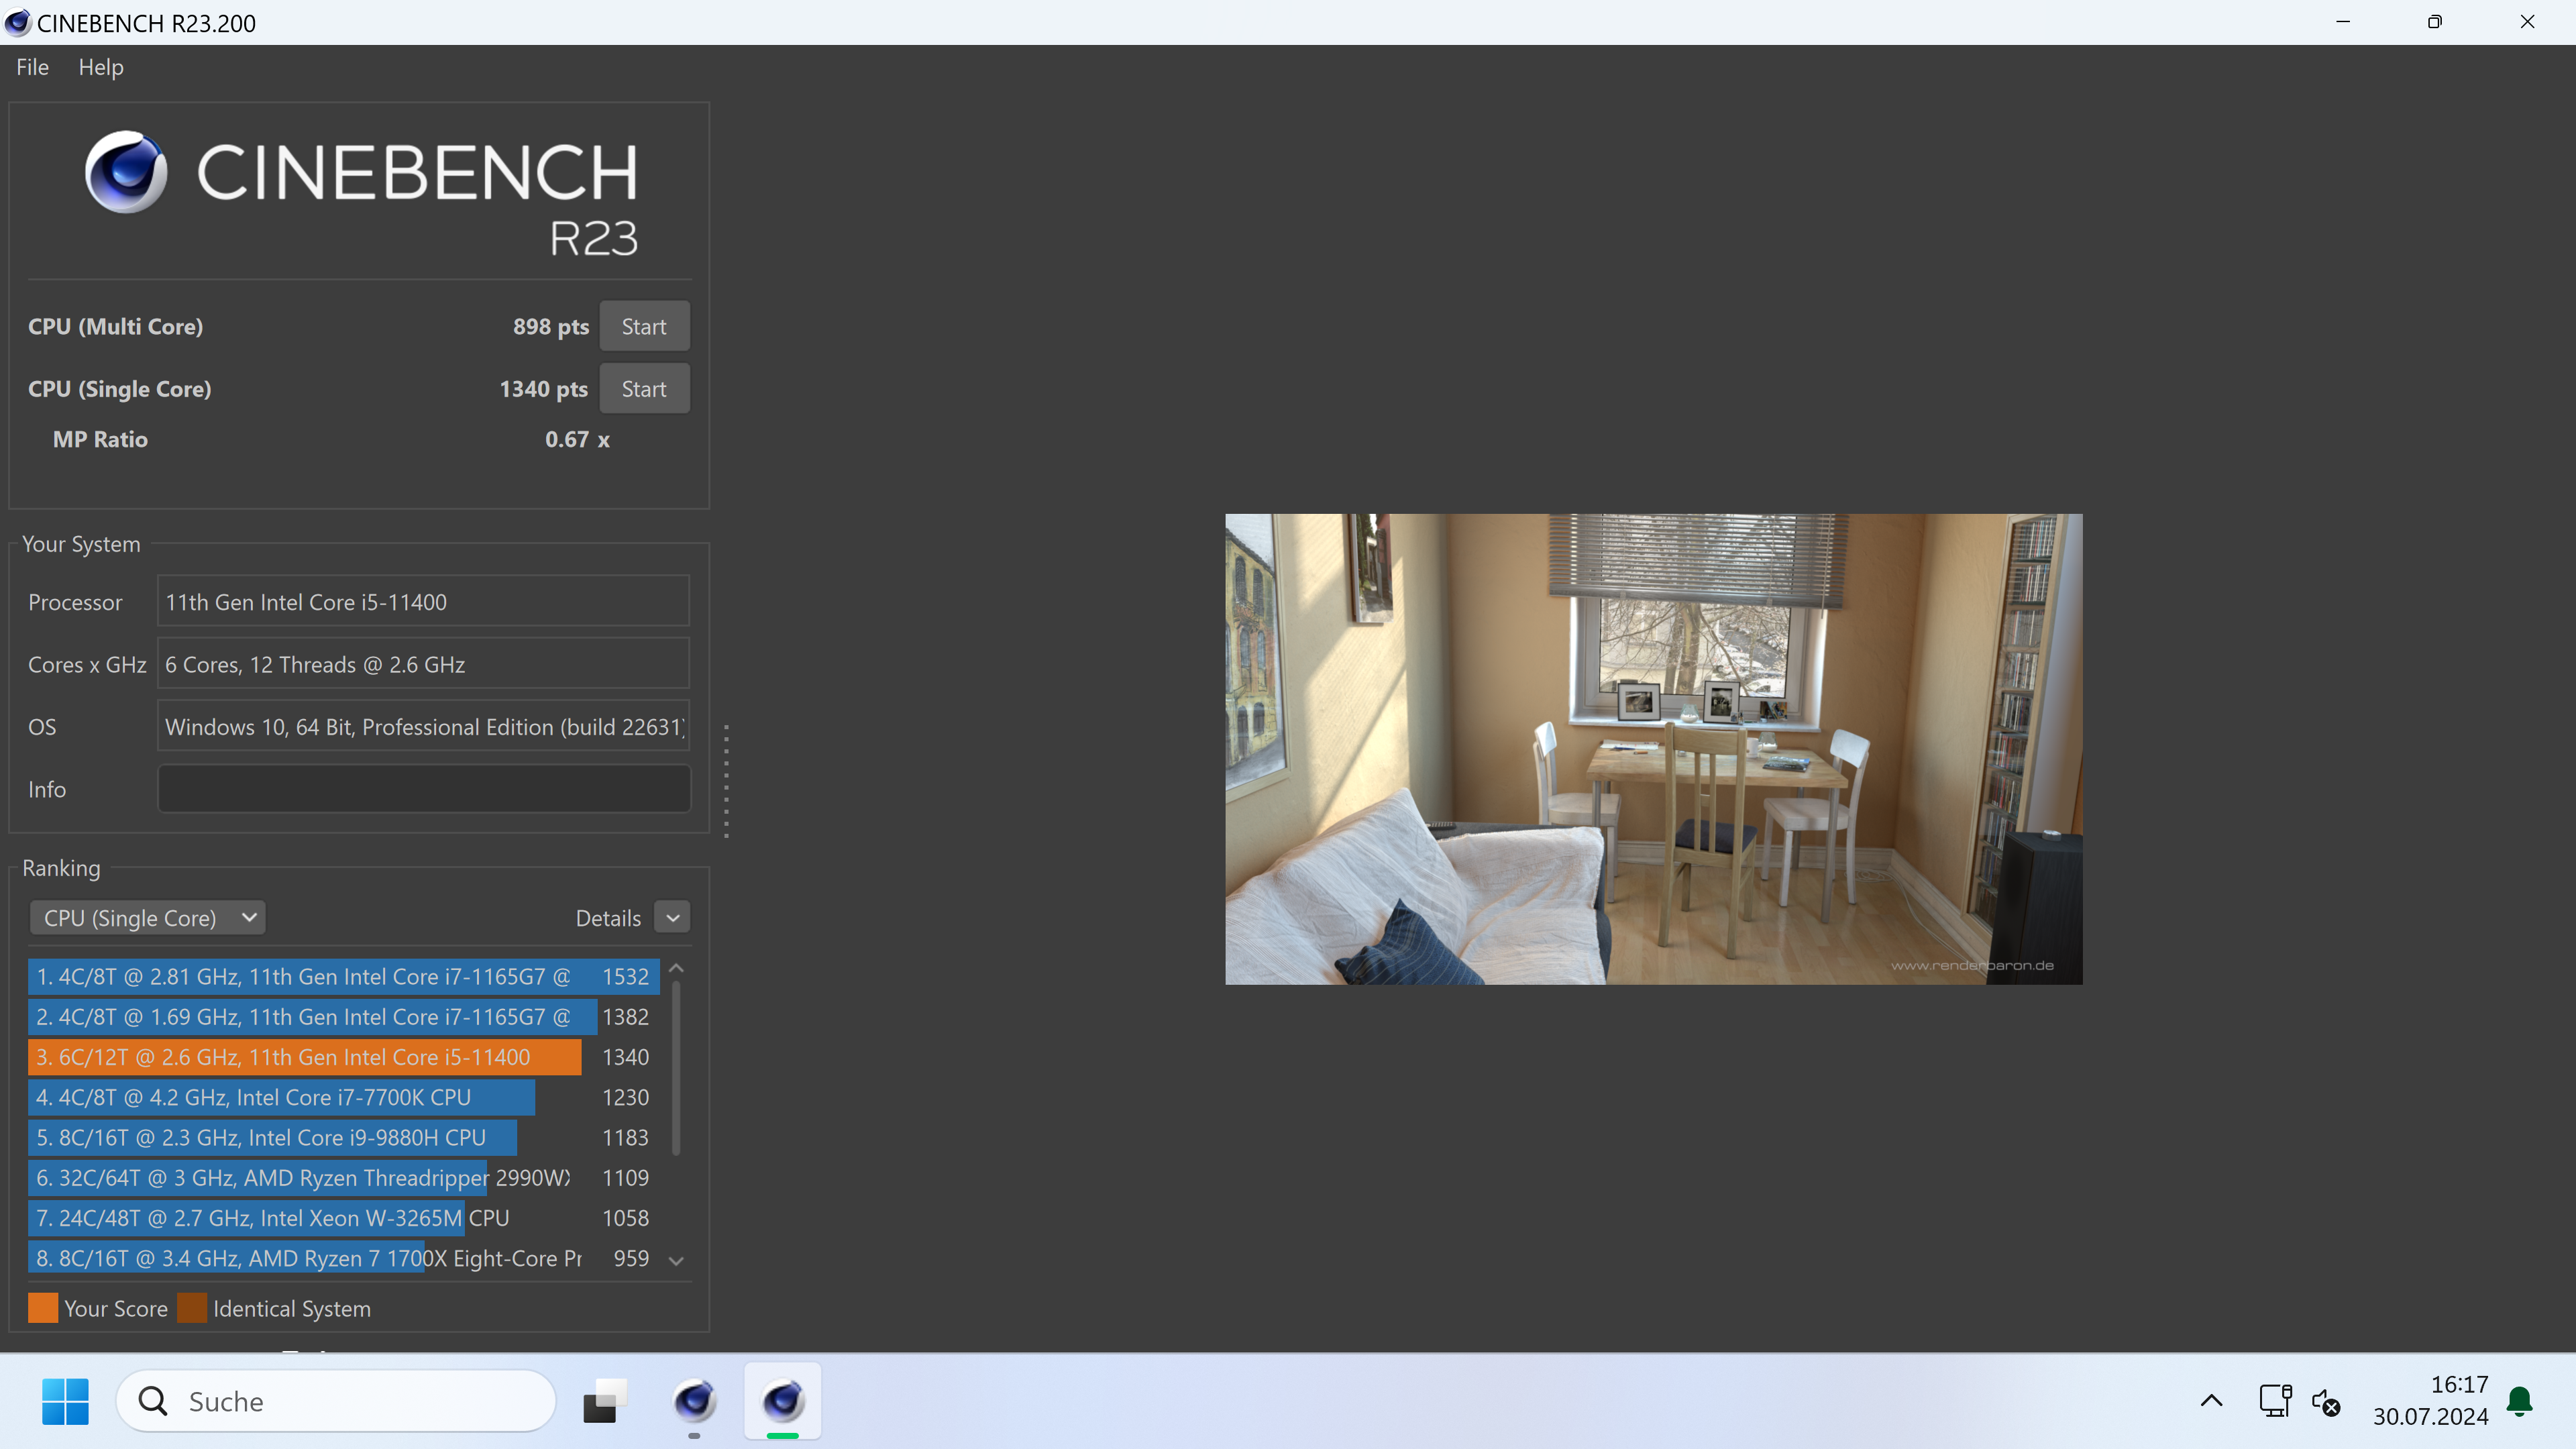Click the Cinebench logo in title bar
2576x1449 pixels.
point(17,22)
